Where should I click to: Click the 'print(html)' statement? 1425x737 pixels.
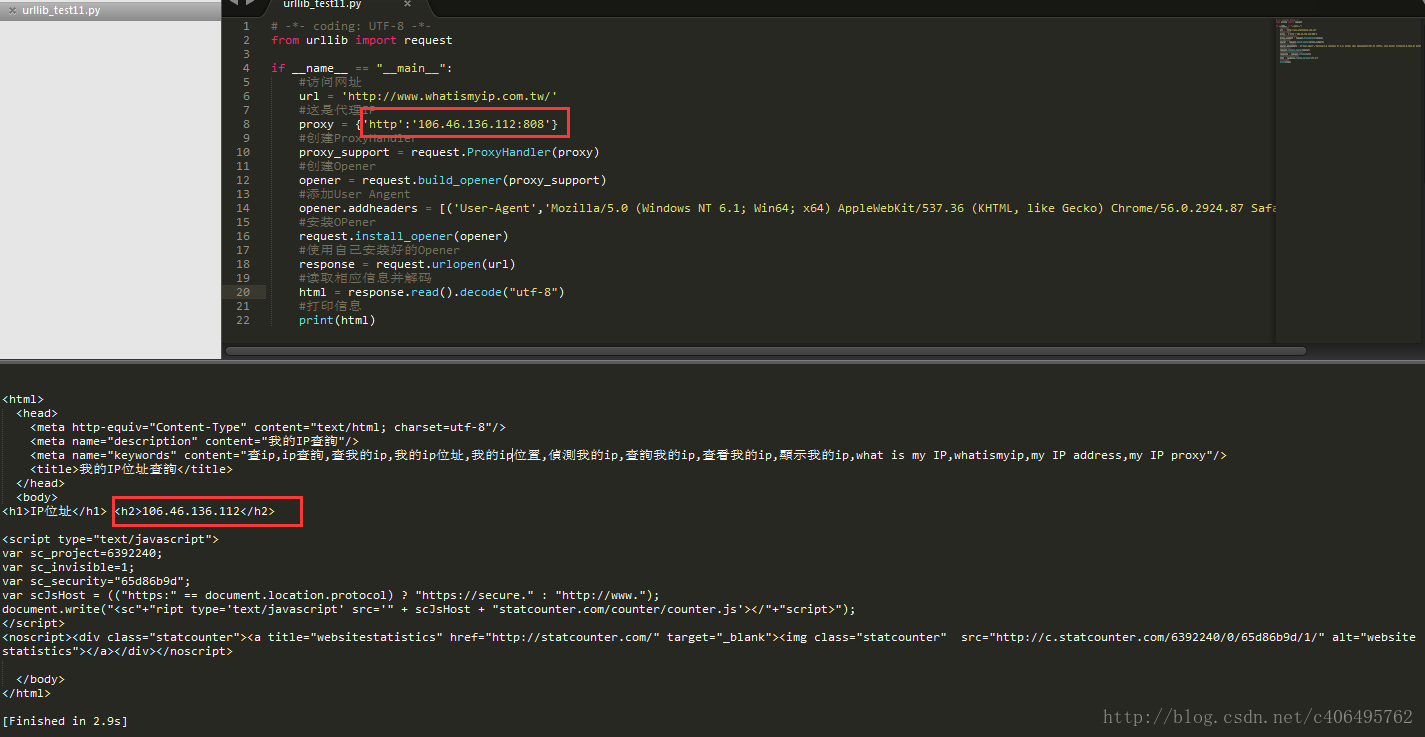click(337, 320)
